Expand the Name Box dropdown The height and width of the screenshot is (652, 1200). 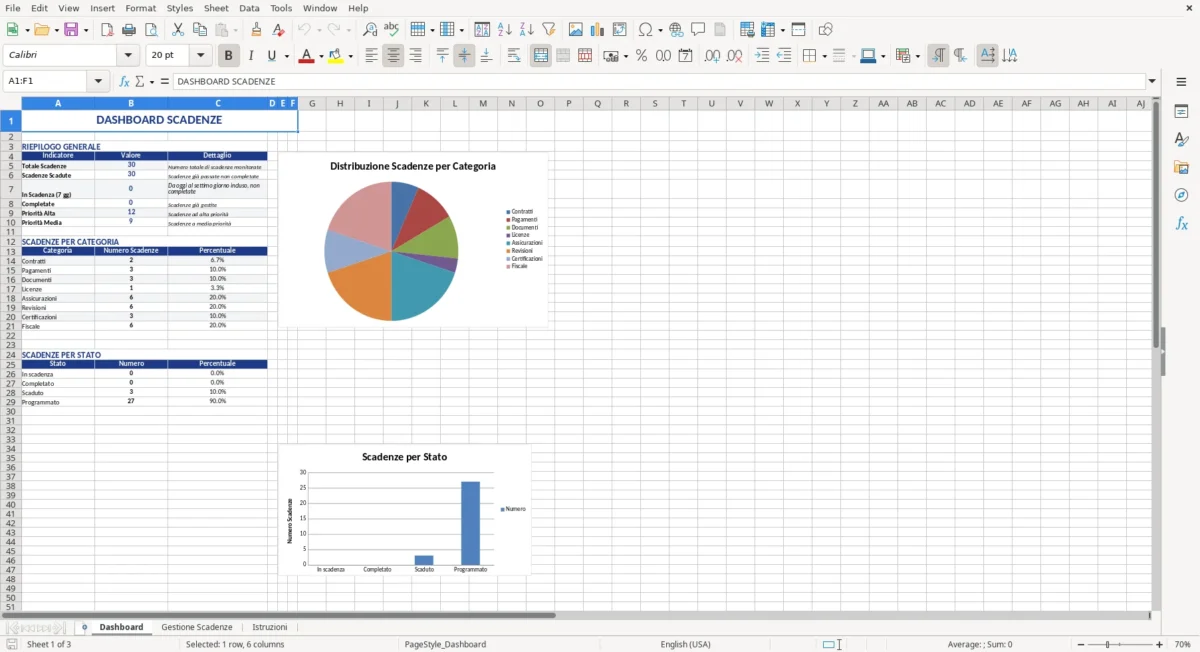click(98, 81)
